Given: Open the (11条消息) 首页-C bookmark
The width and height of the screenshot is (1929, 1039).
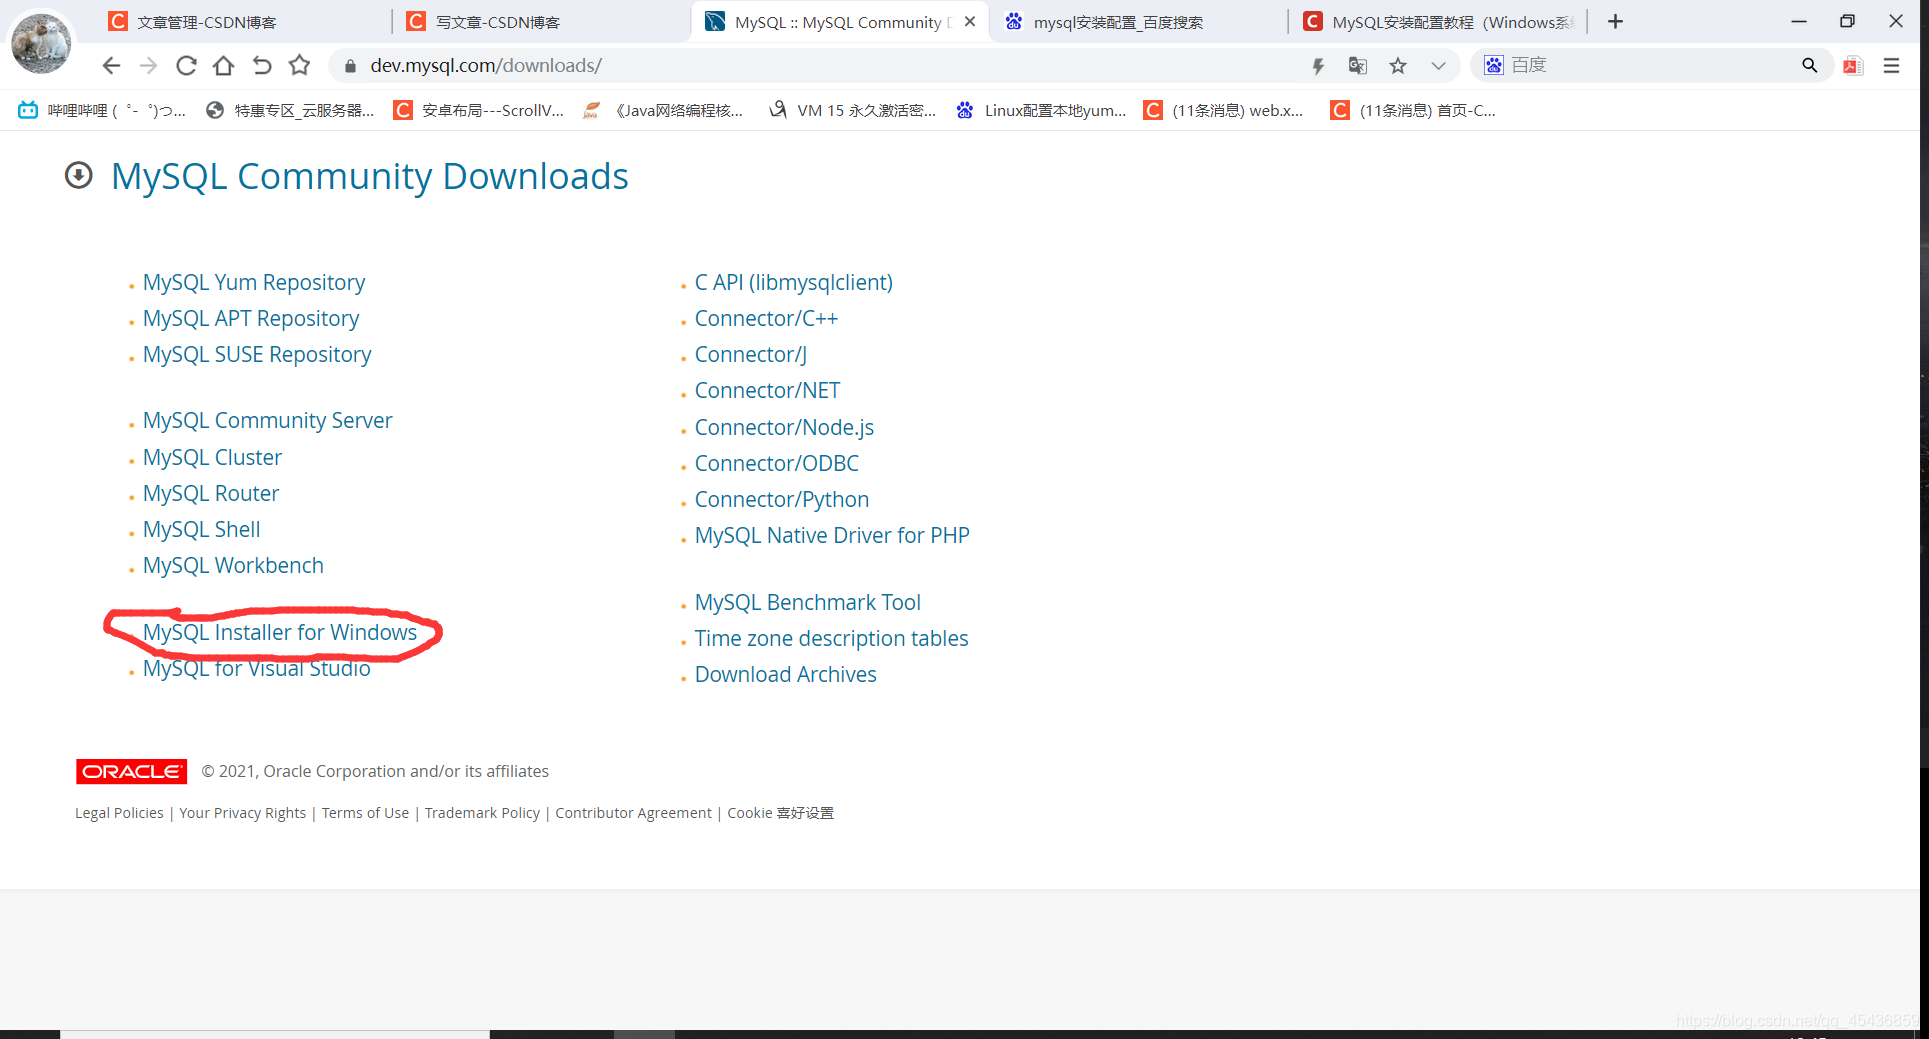Looking at the screenshot, I should click(x=1413, y=110).
